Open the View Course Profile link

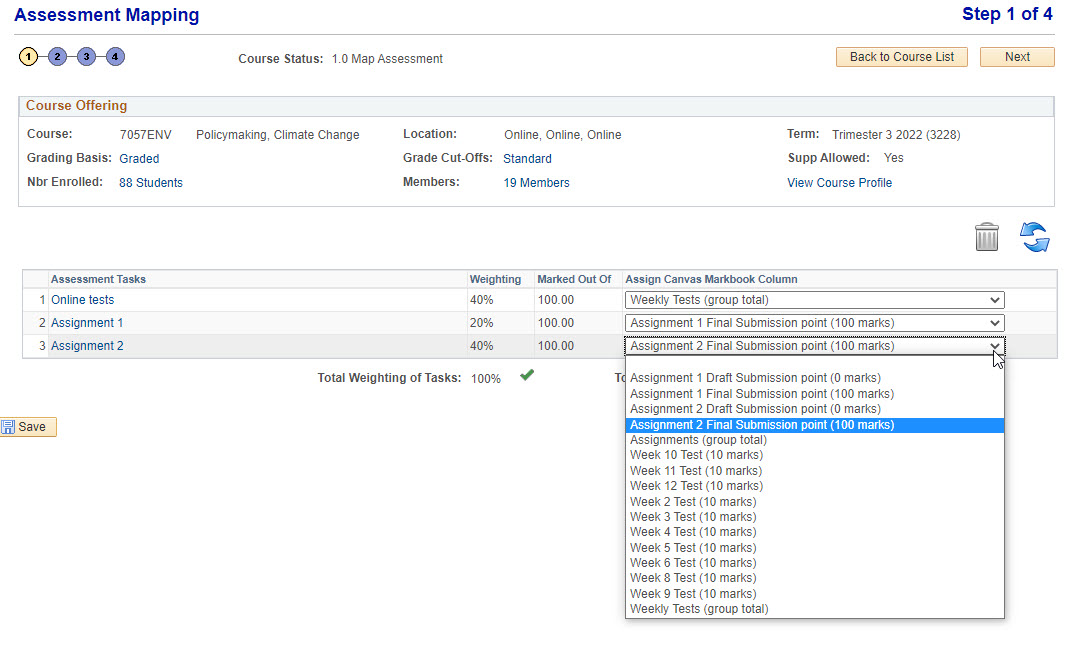click(839, 183)
